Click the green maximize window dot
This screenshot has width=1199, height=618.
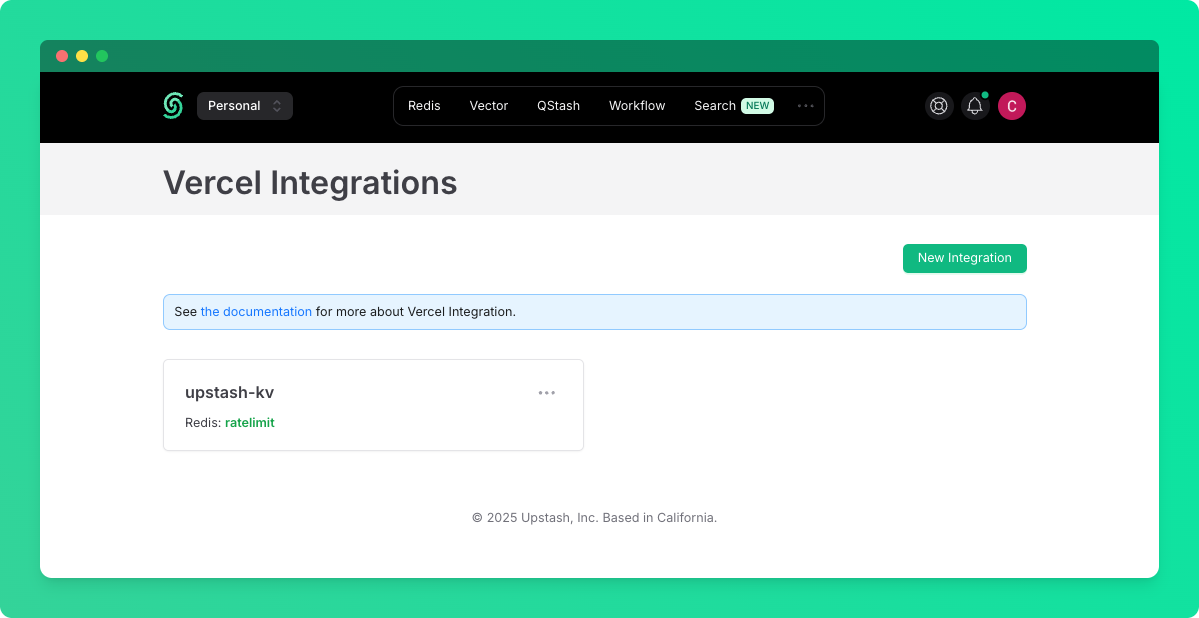click(x=102, y=56)
